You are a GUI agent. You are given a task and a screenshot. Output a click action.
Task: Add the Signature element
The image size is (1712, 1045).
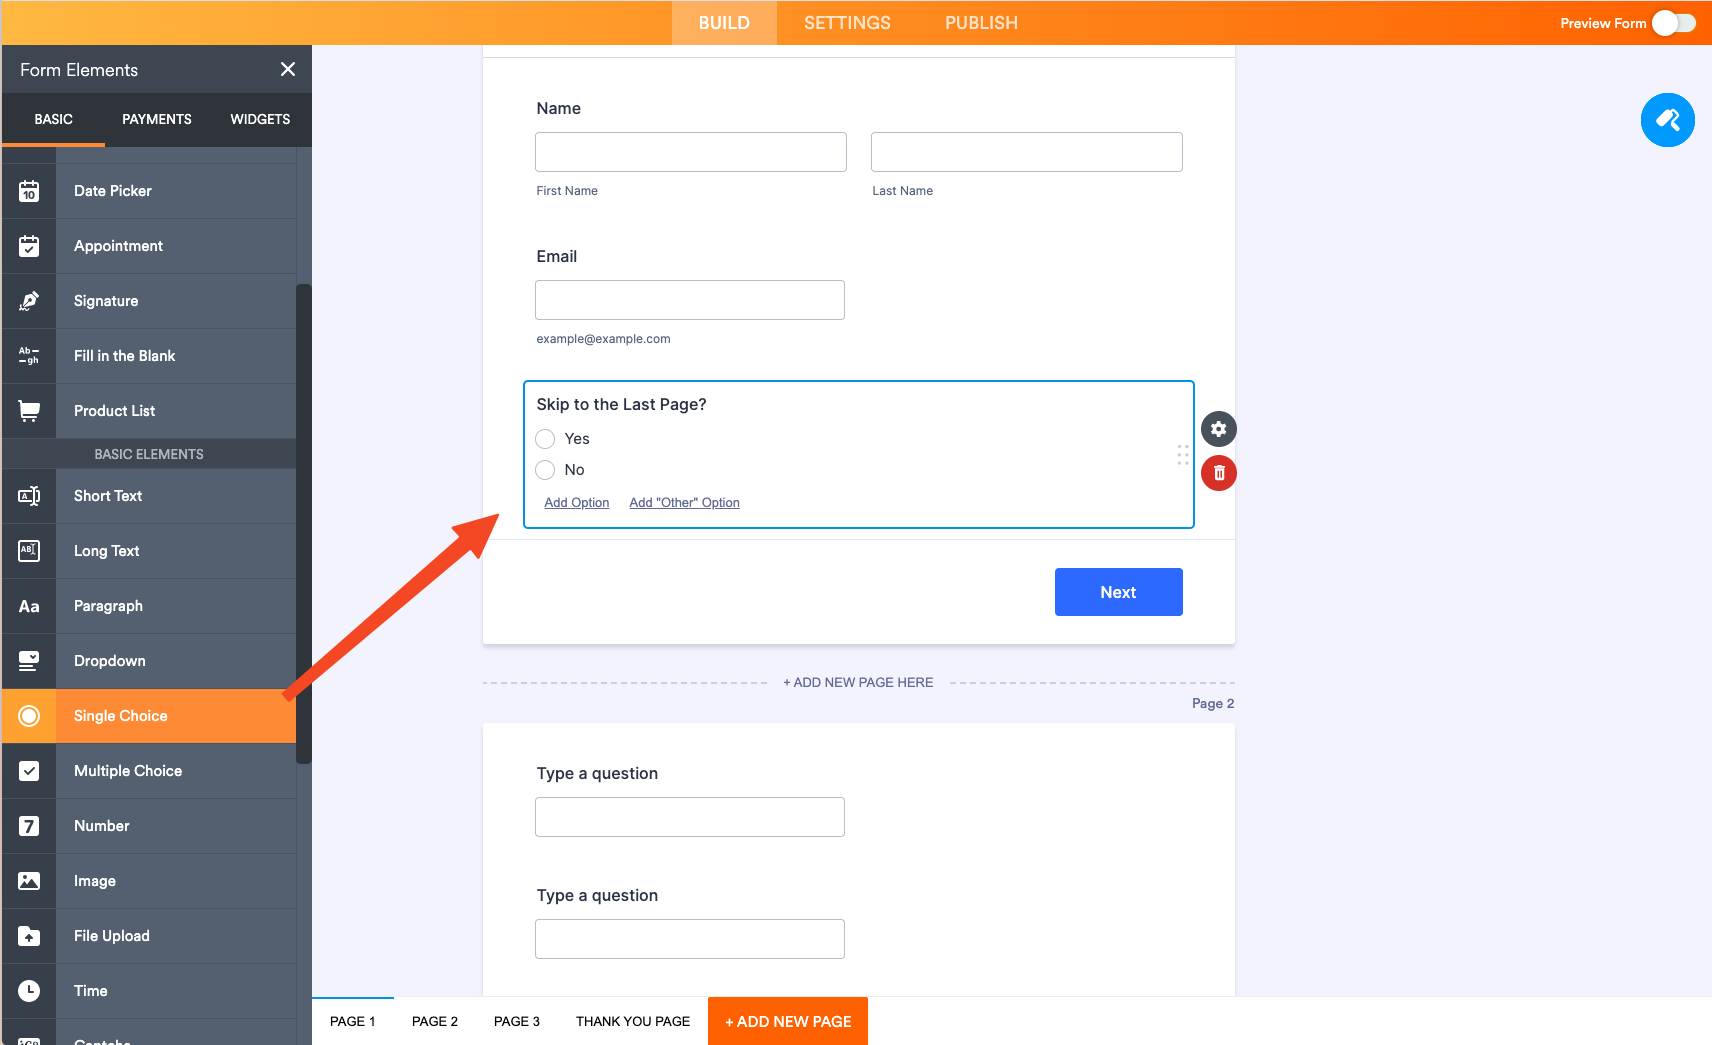click(149, 301)
